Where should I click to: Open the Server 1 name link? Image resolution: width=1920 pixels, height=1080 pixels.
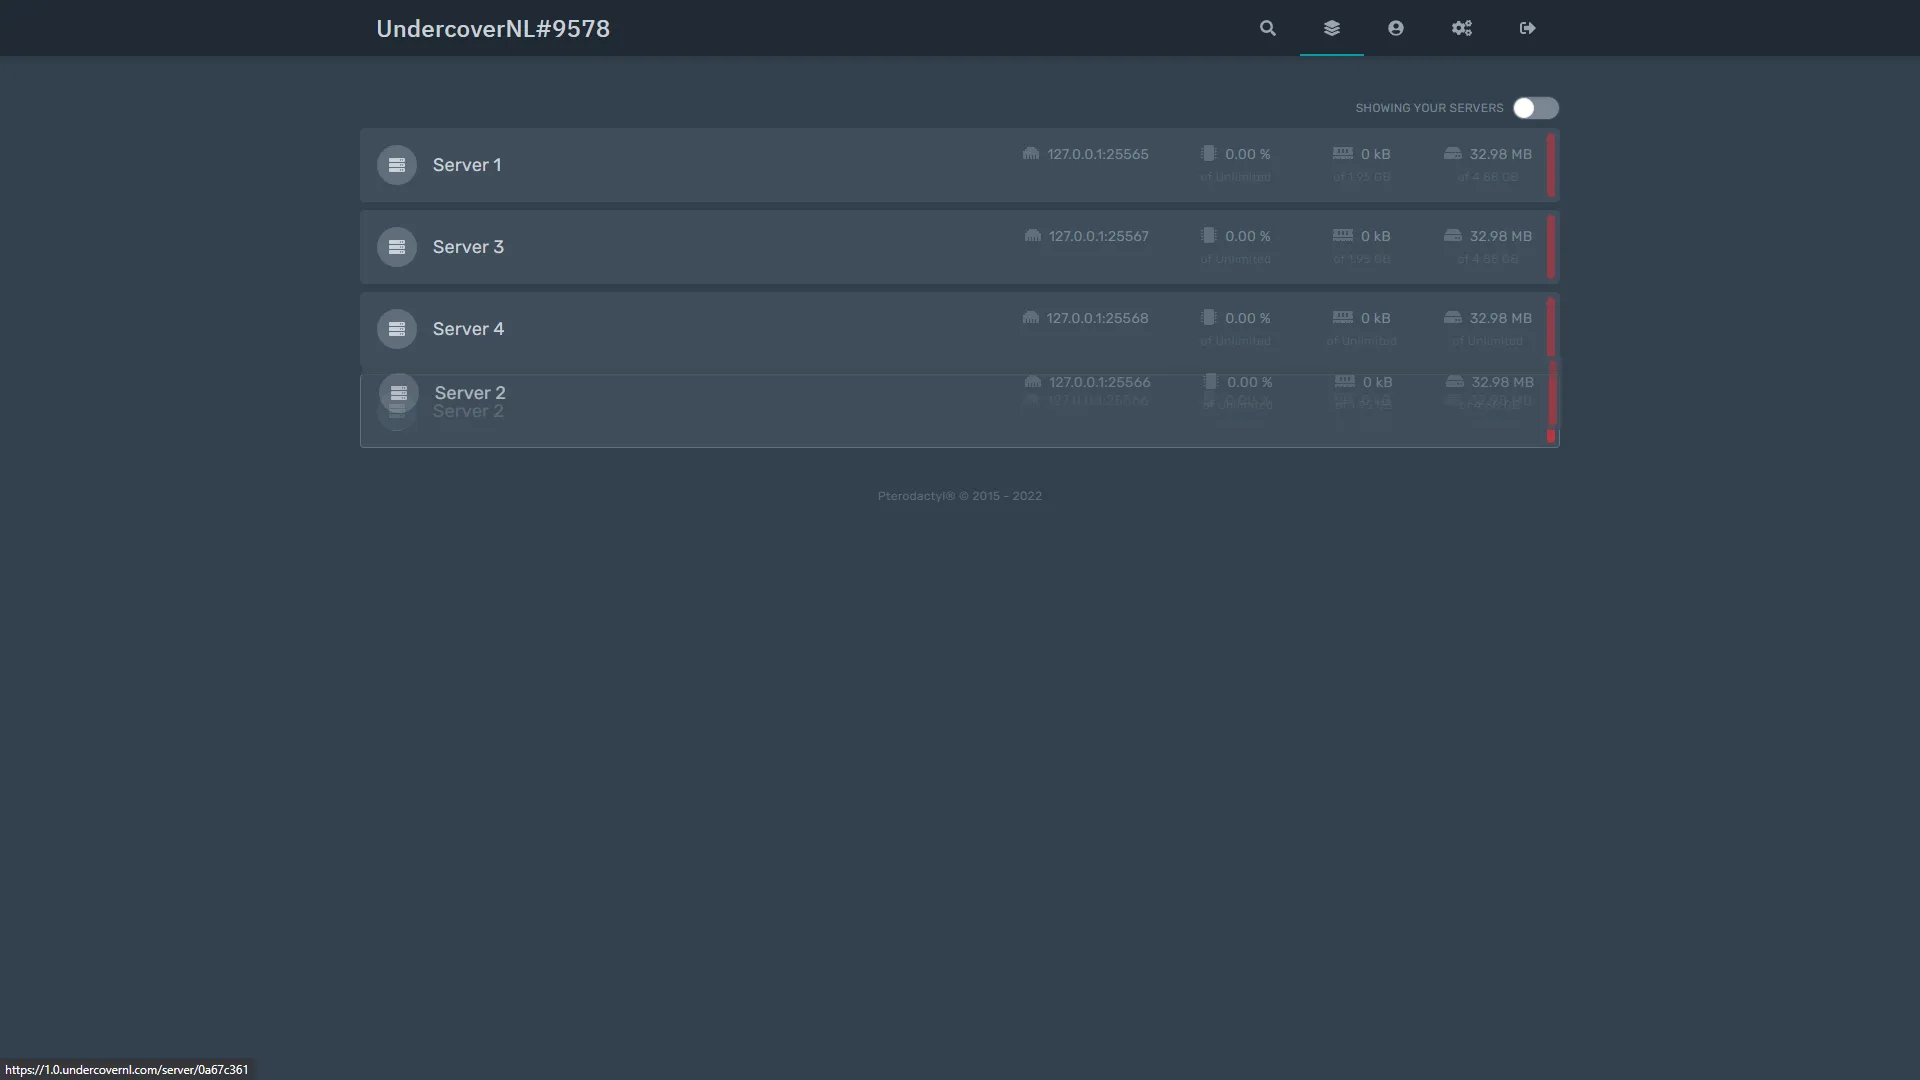click(467, 165)
